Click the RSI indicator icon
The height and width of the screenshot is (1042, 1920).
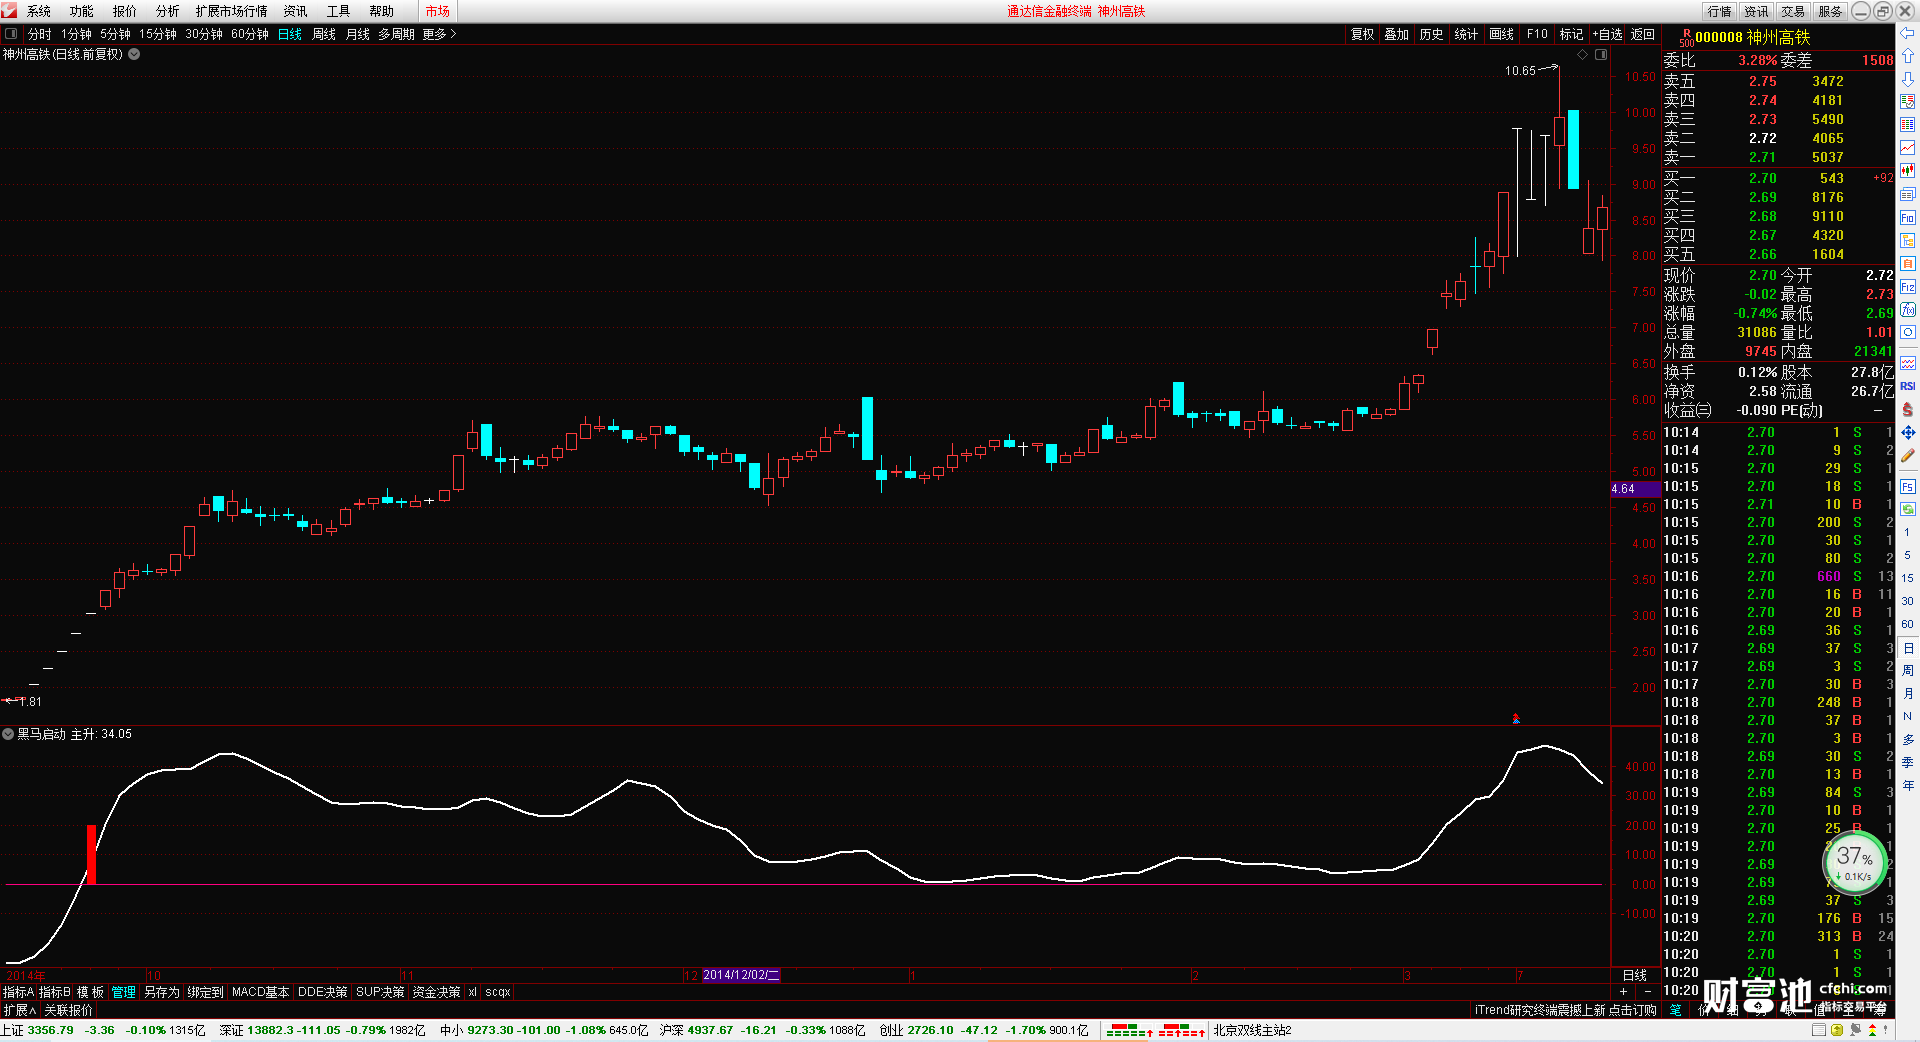pos(1908,386)
